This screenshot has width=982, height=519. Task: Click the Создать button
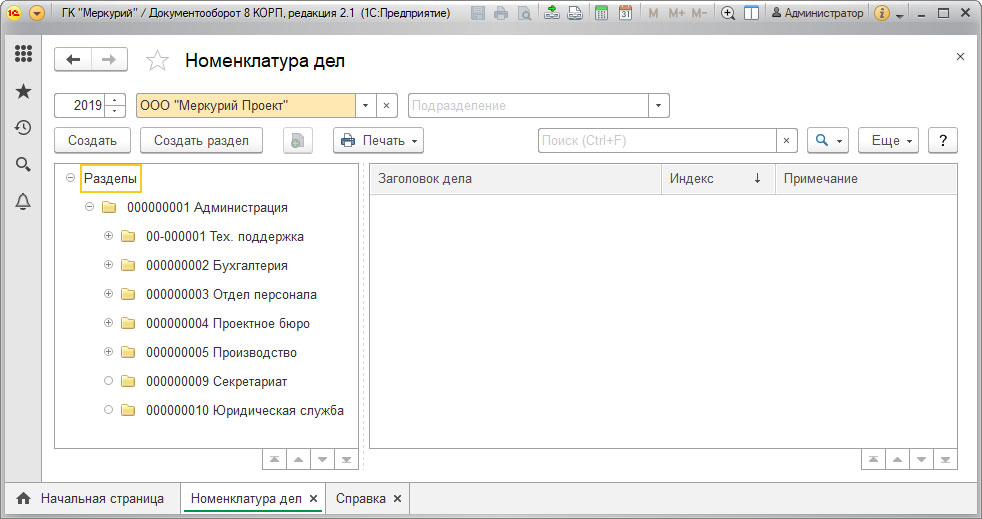point(92,140)
